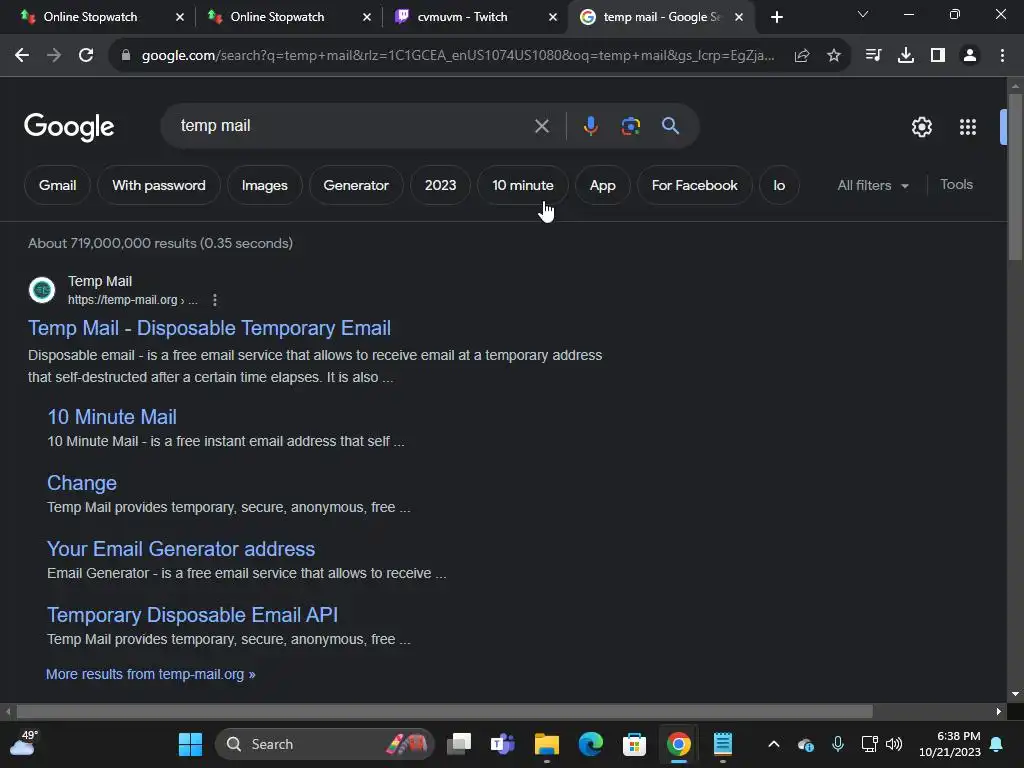This screenshot has height=768, width=1024.
Task: Select the App filter chip
Action: point(602,185)
